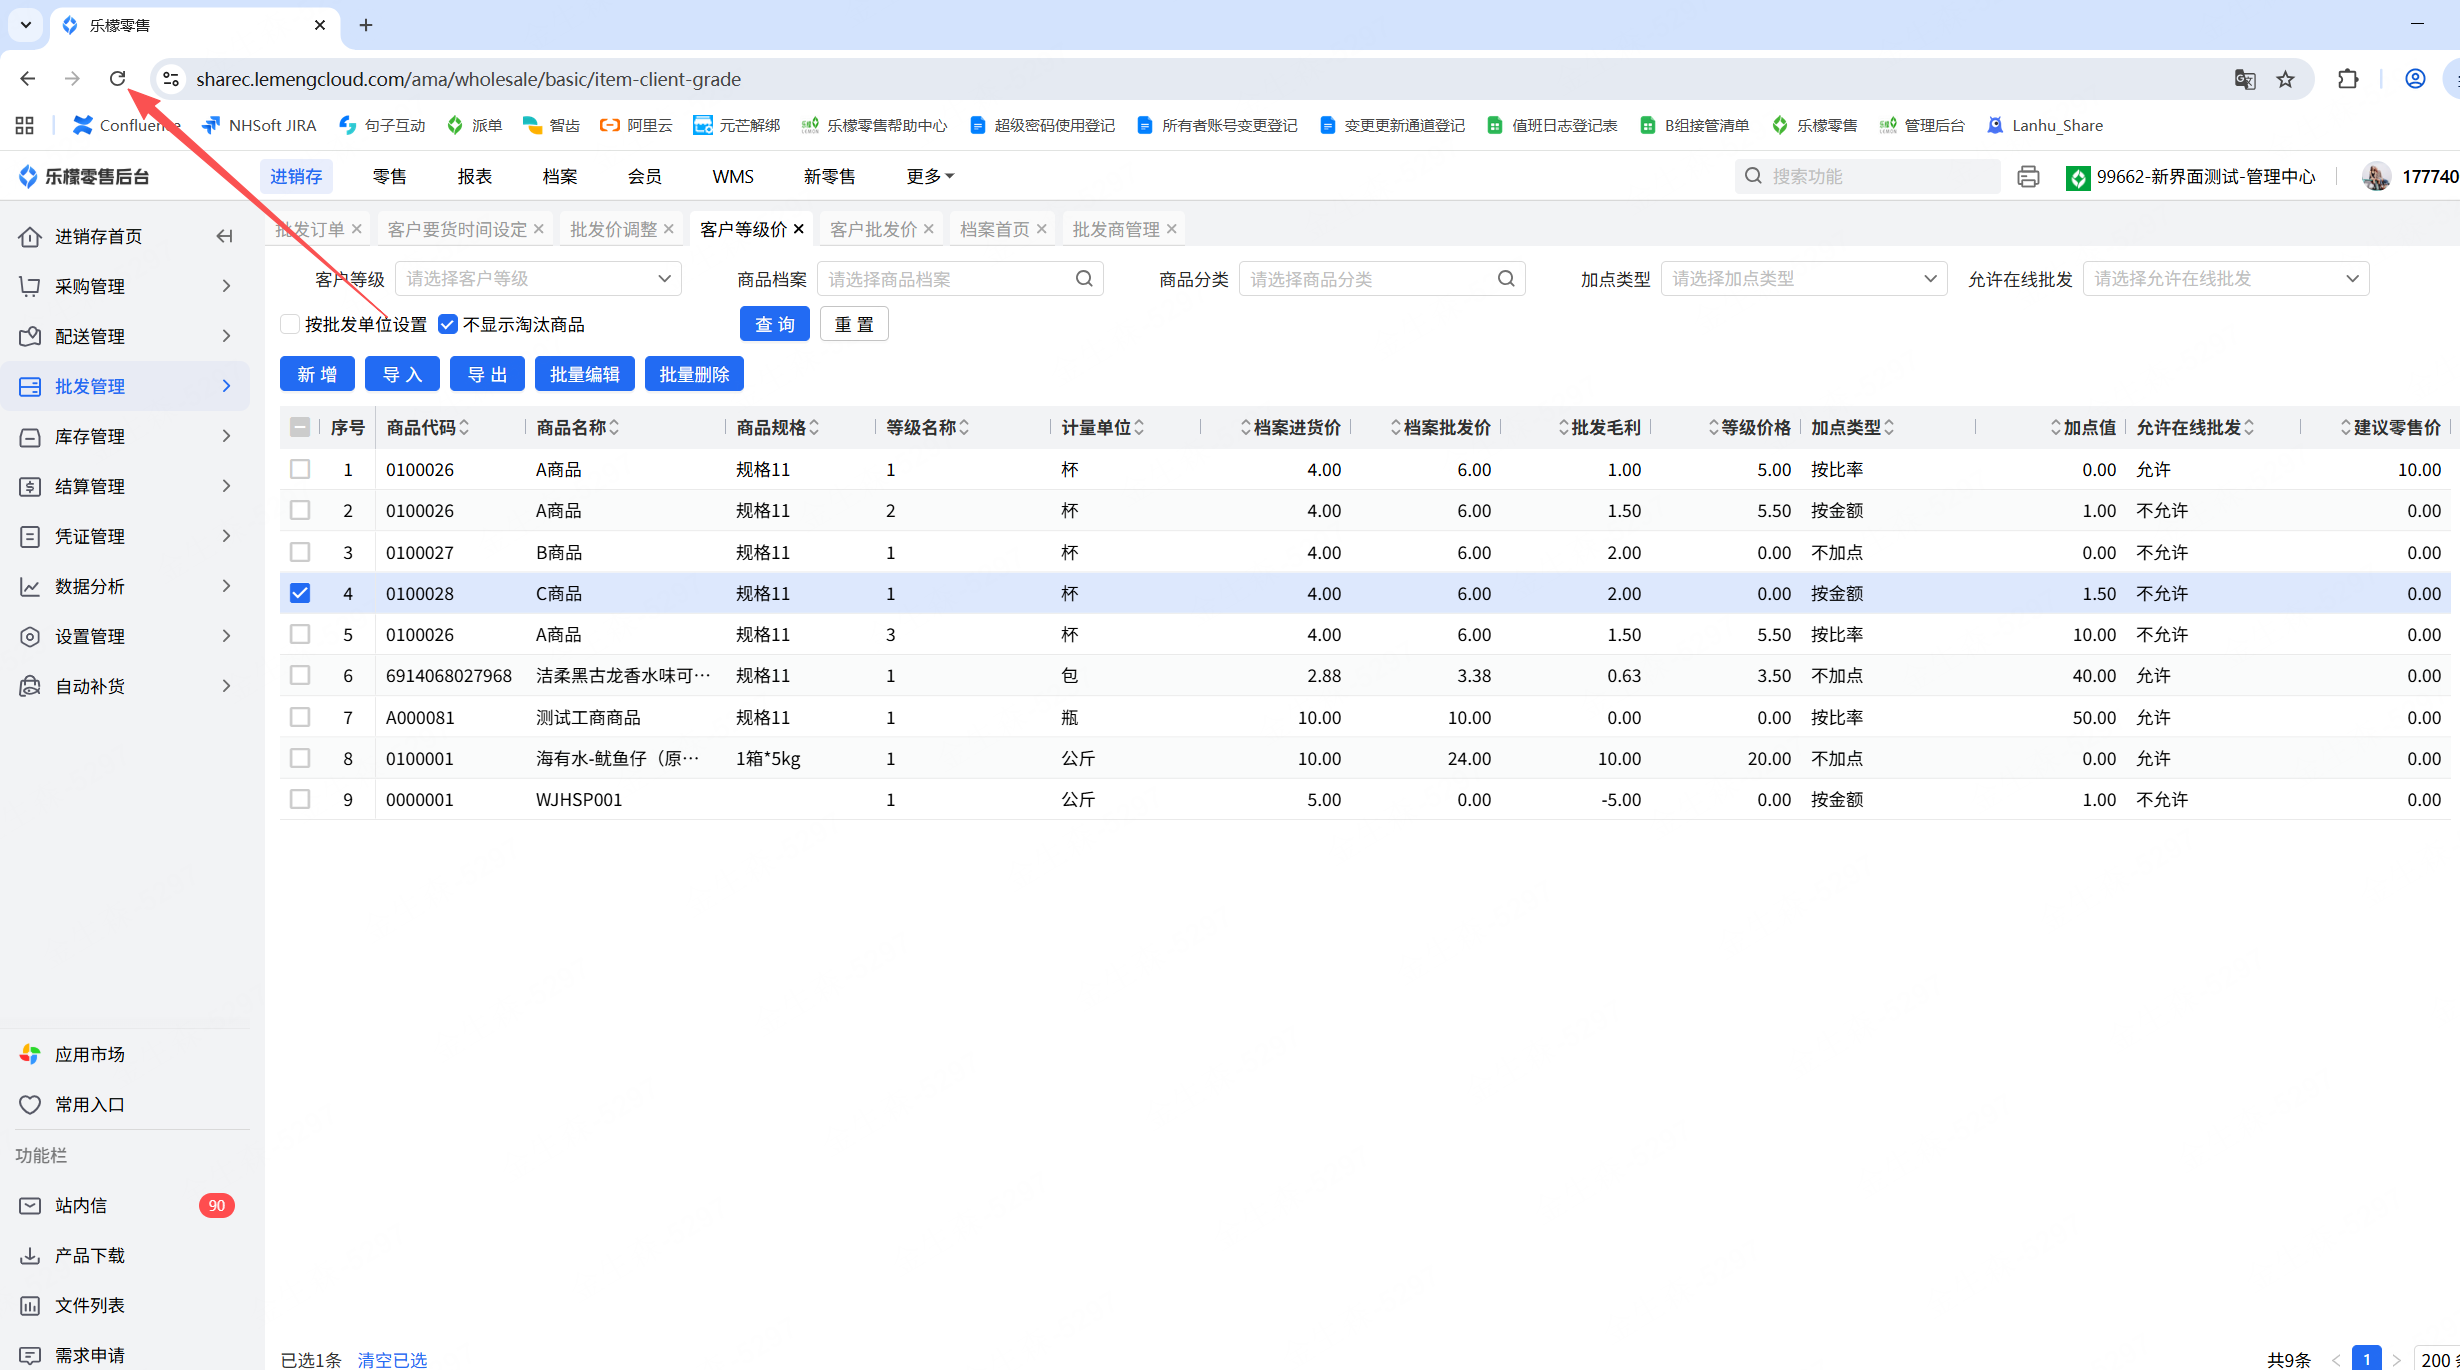2460x1370 pixels.
Task: Click the printer icon in header
Action: click(2028, 177)
